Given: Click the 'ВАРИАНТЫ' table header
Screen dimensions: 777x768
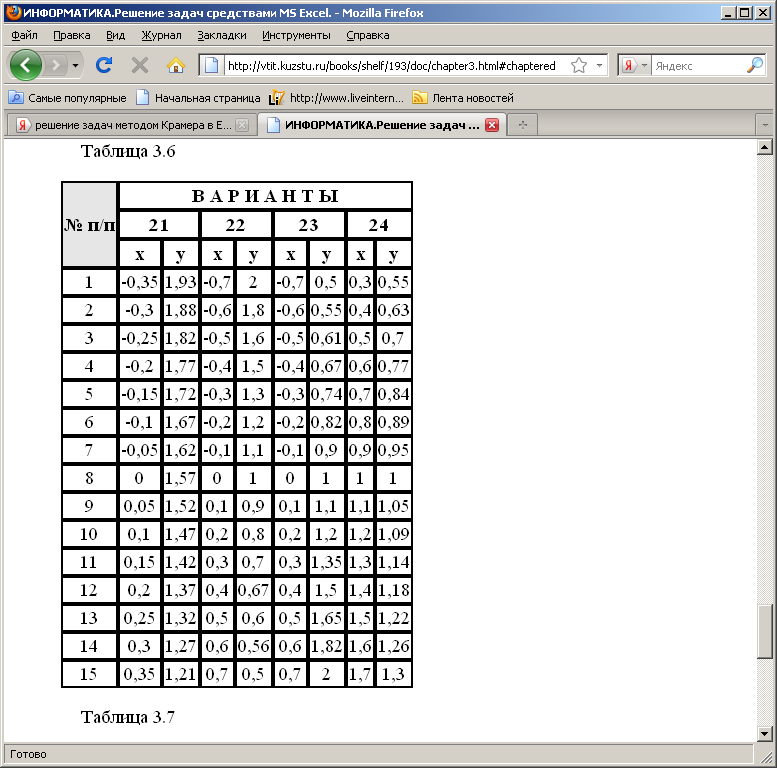Looking at the screenshot, I should (x=266, y=196).
